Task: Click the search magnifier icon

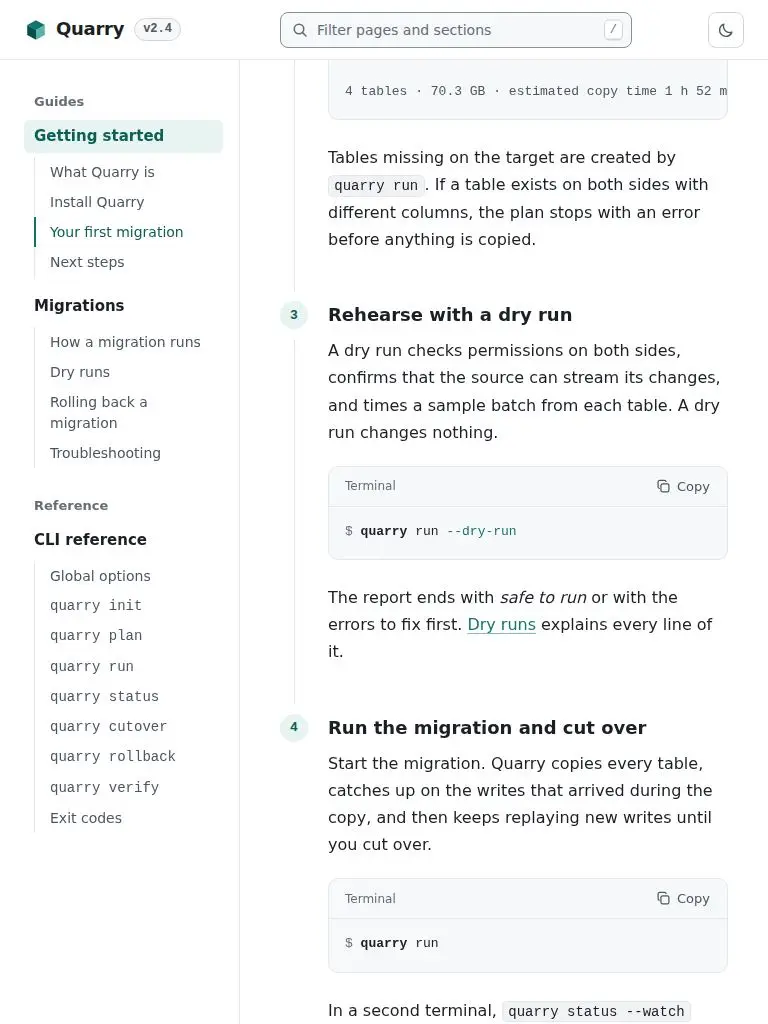Action: coord(300,30)
